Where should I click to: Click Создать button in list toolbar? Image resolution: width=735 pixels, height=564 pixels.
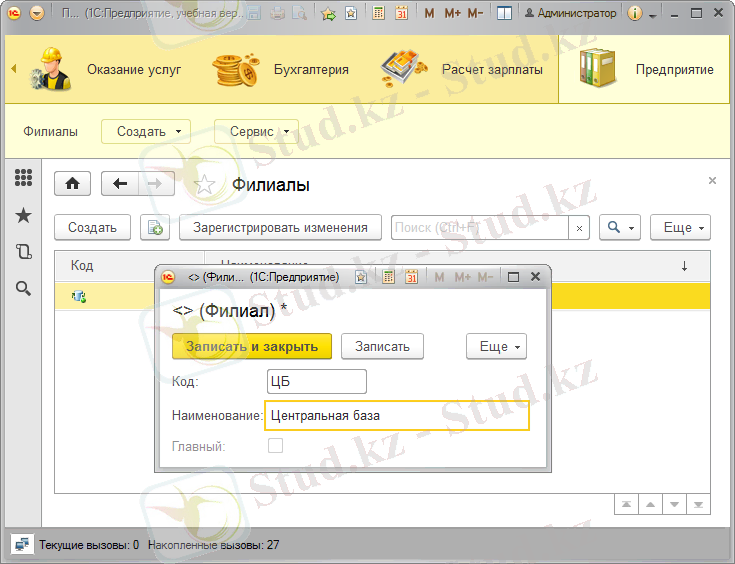point(92,228)
